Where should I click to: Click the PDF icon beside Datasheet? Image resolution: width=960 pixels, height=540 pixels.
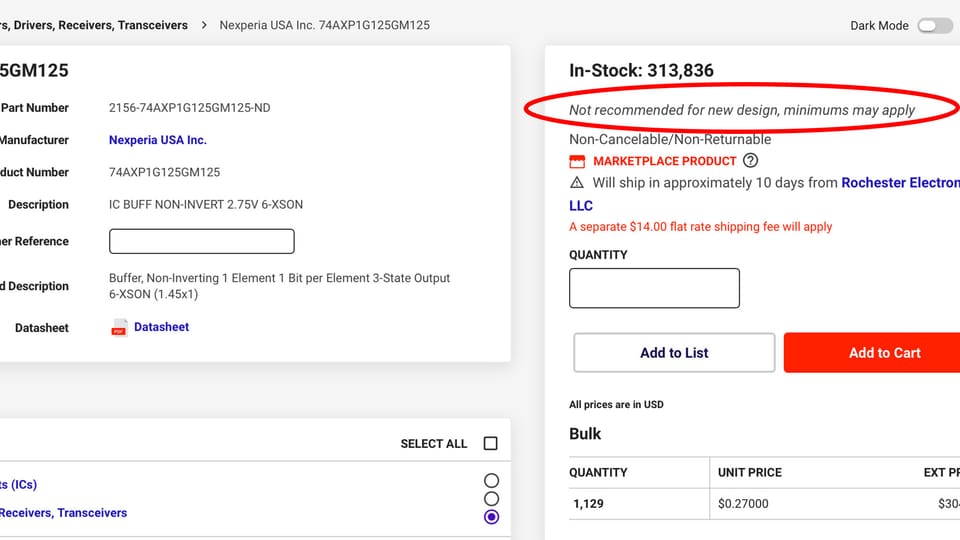coord(119,328)
